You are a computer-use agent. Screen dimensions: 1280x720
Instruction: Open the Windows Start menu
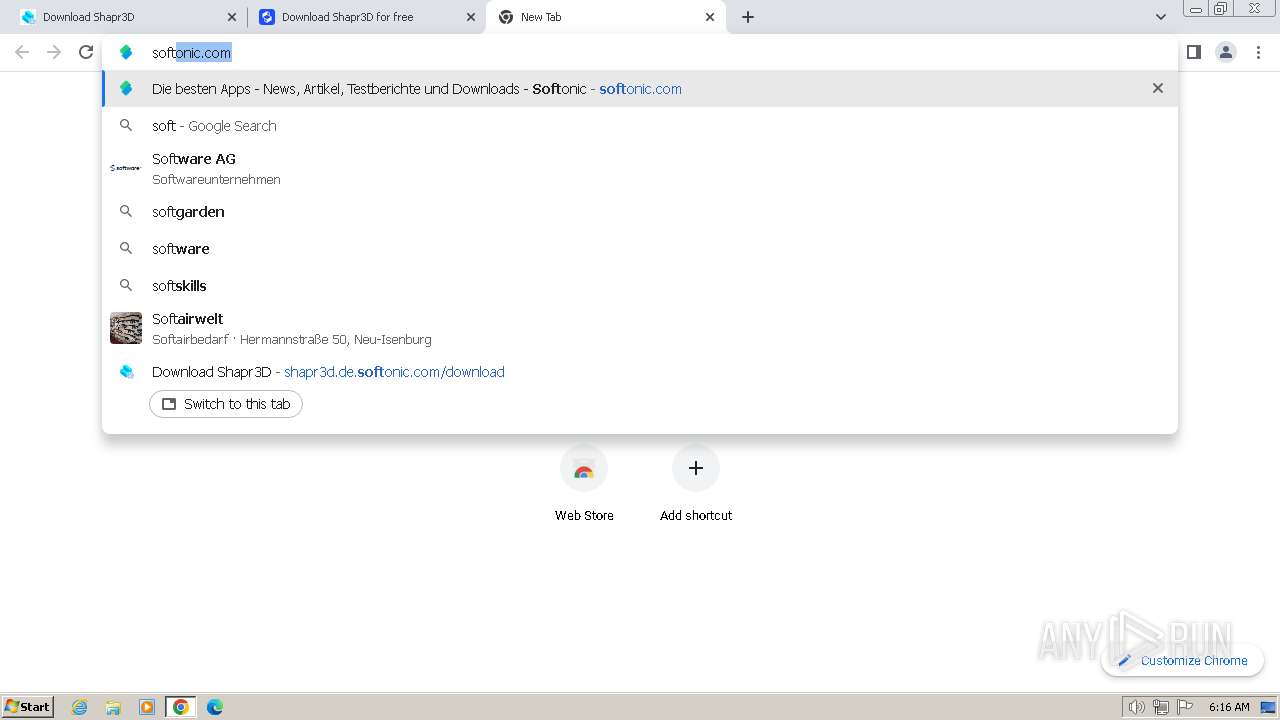click(27, 706)
